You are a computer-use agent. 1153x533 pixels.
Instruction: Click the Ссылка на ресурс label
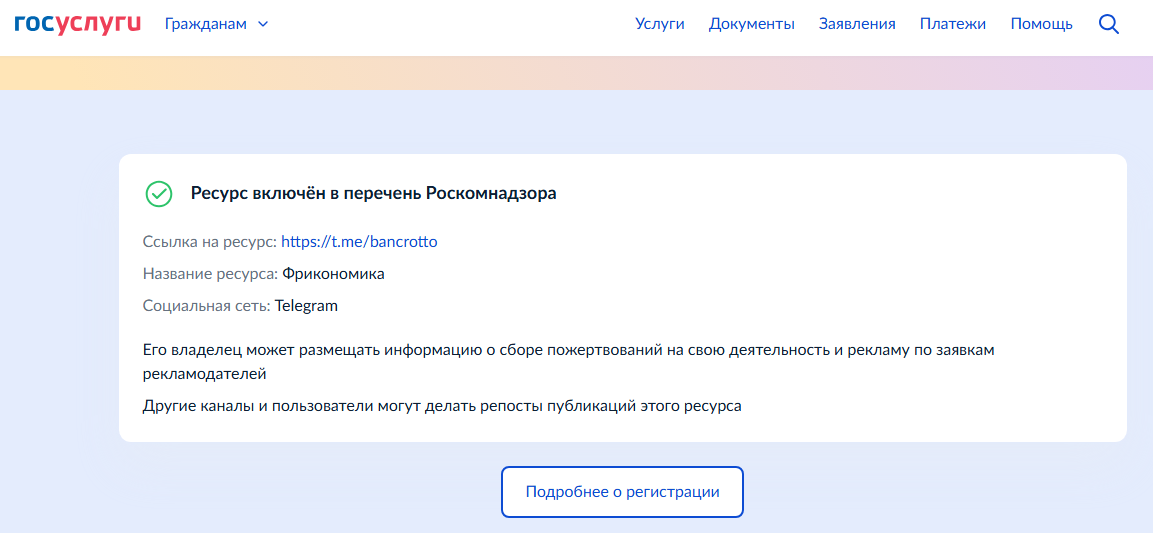click(209, 241)
